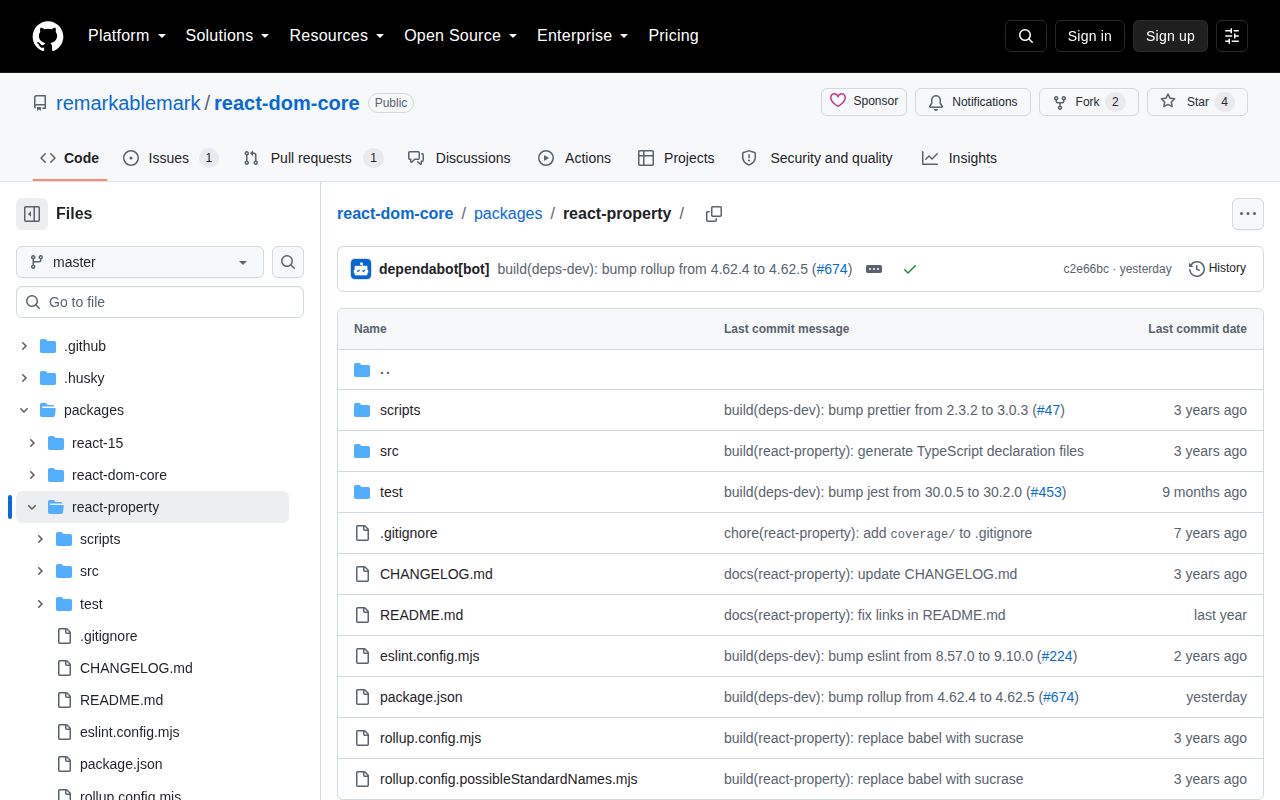Fork the repository button
Viewport: 1280px width, 800px height.
coord(1089,102)
